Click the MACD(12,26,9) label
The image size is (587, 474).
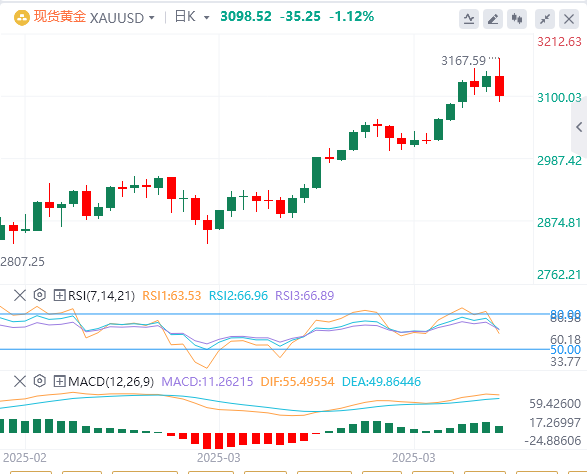point(111,382)
